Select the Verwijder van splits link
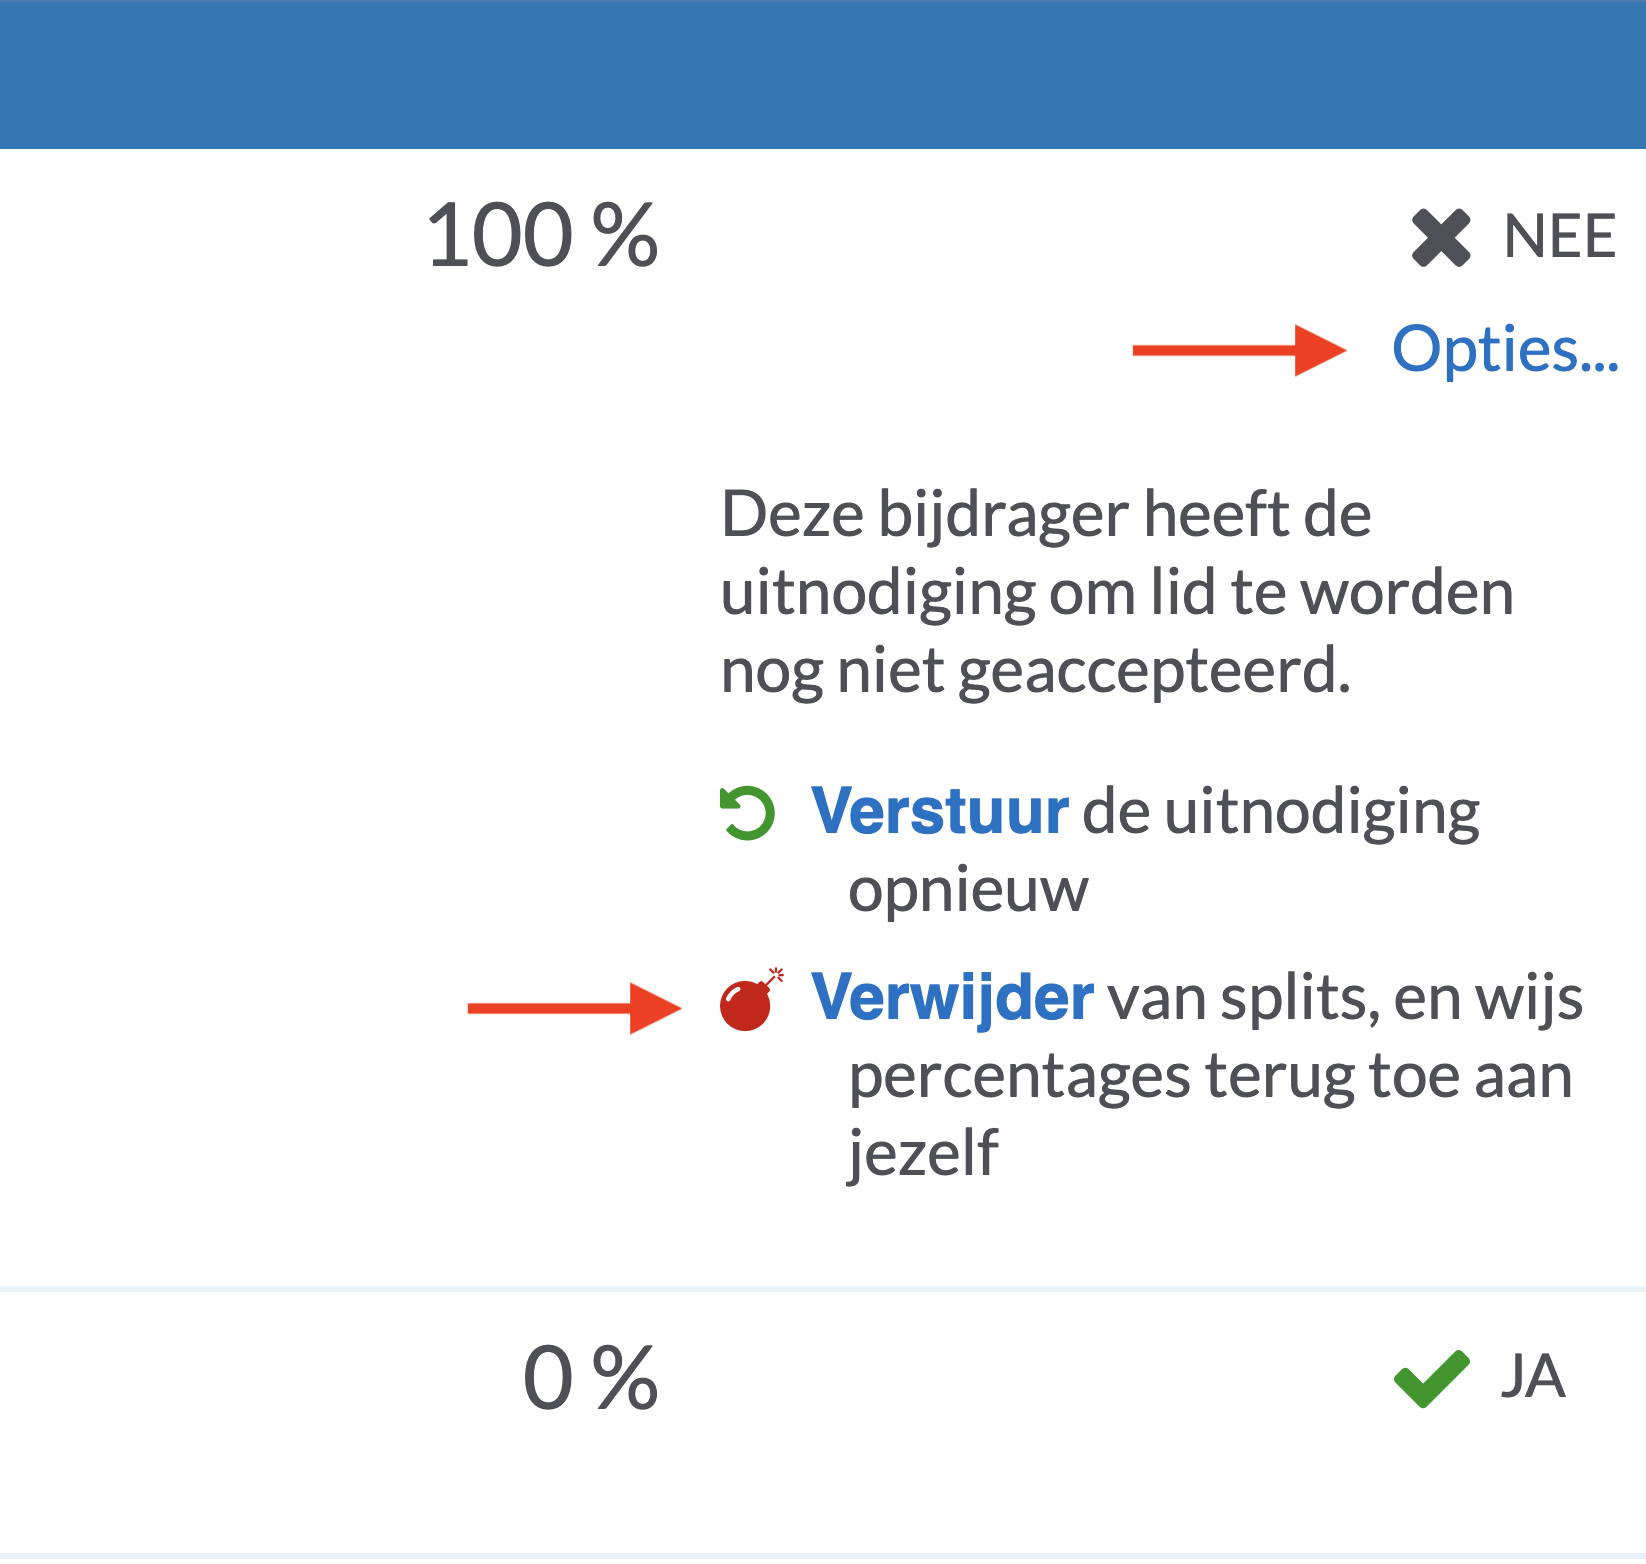1646x1564 pixels. click(x=952, y=998)
